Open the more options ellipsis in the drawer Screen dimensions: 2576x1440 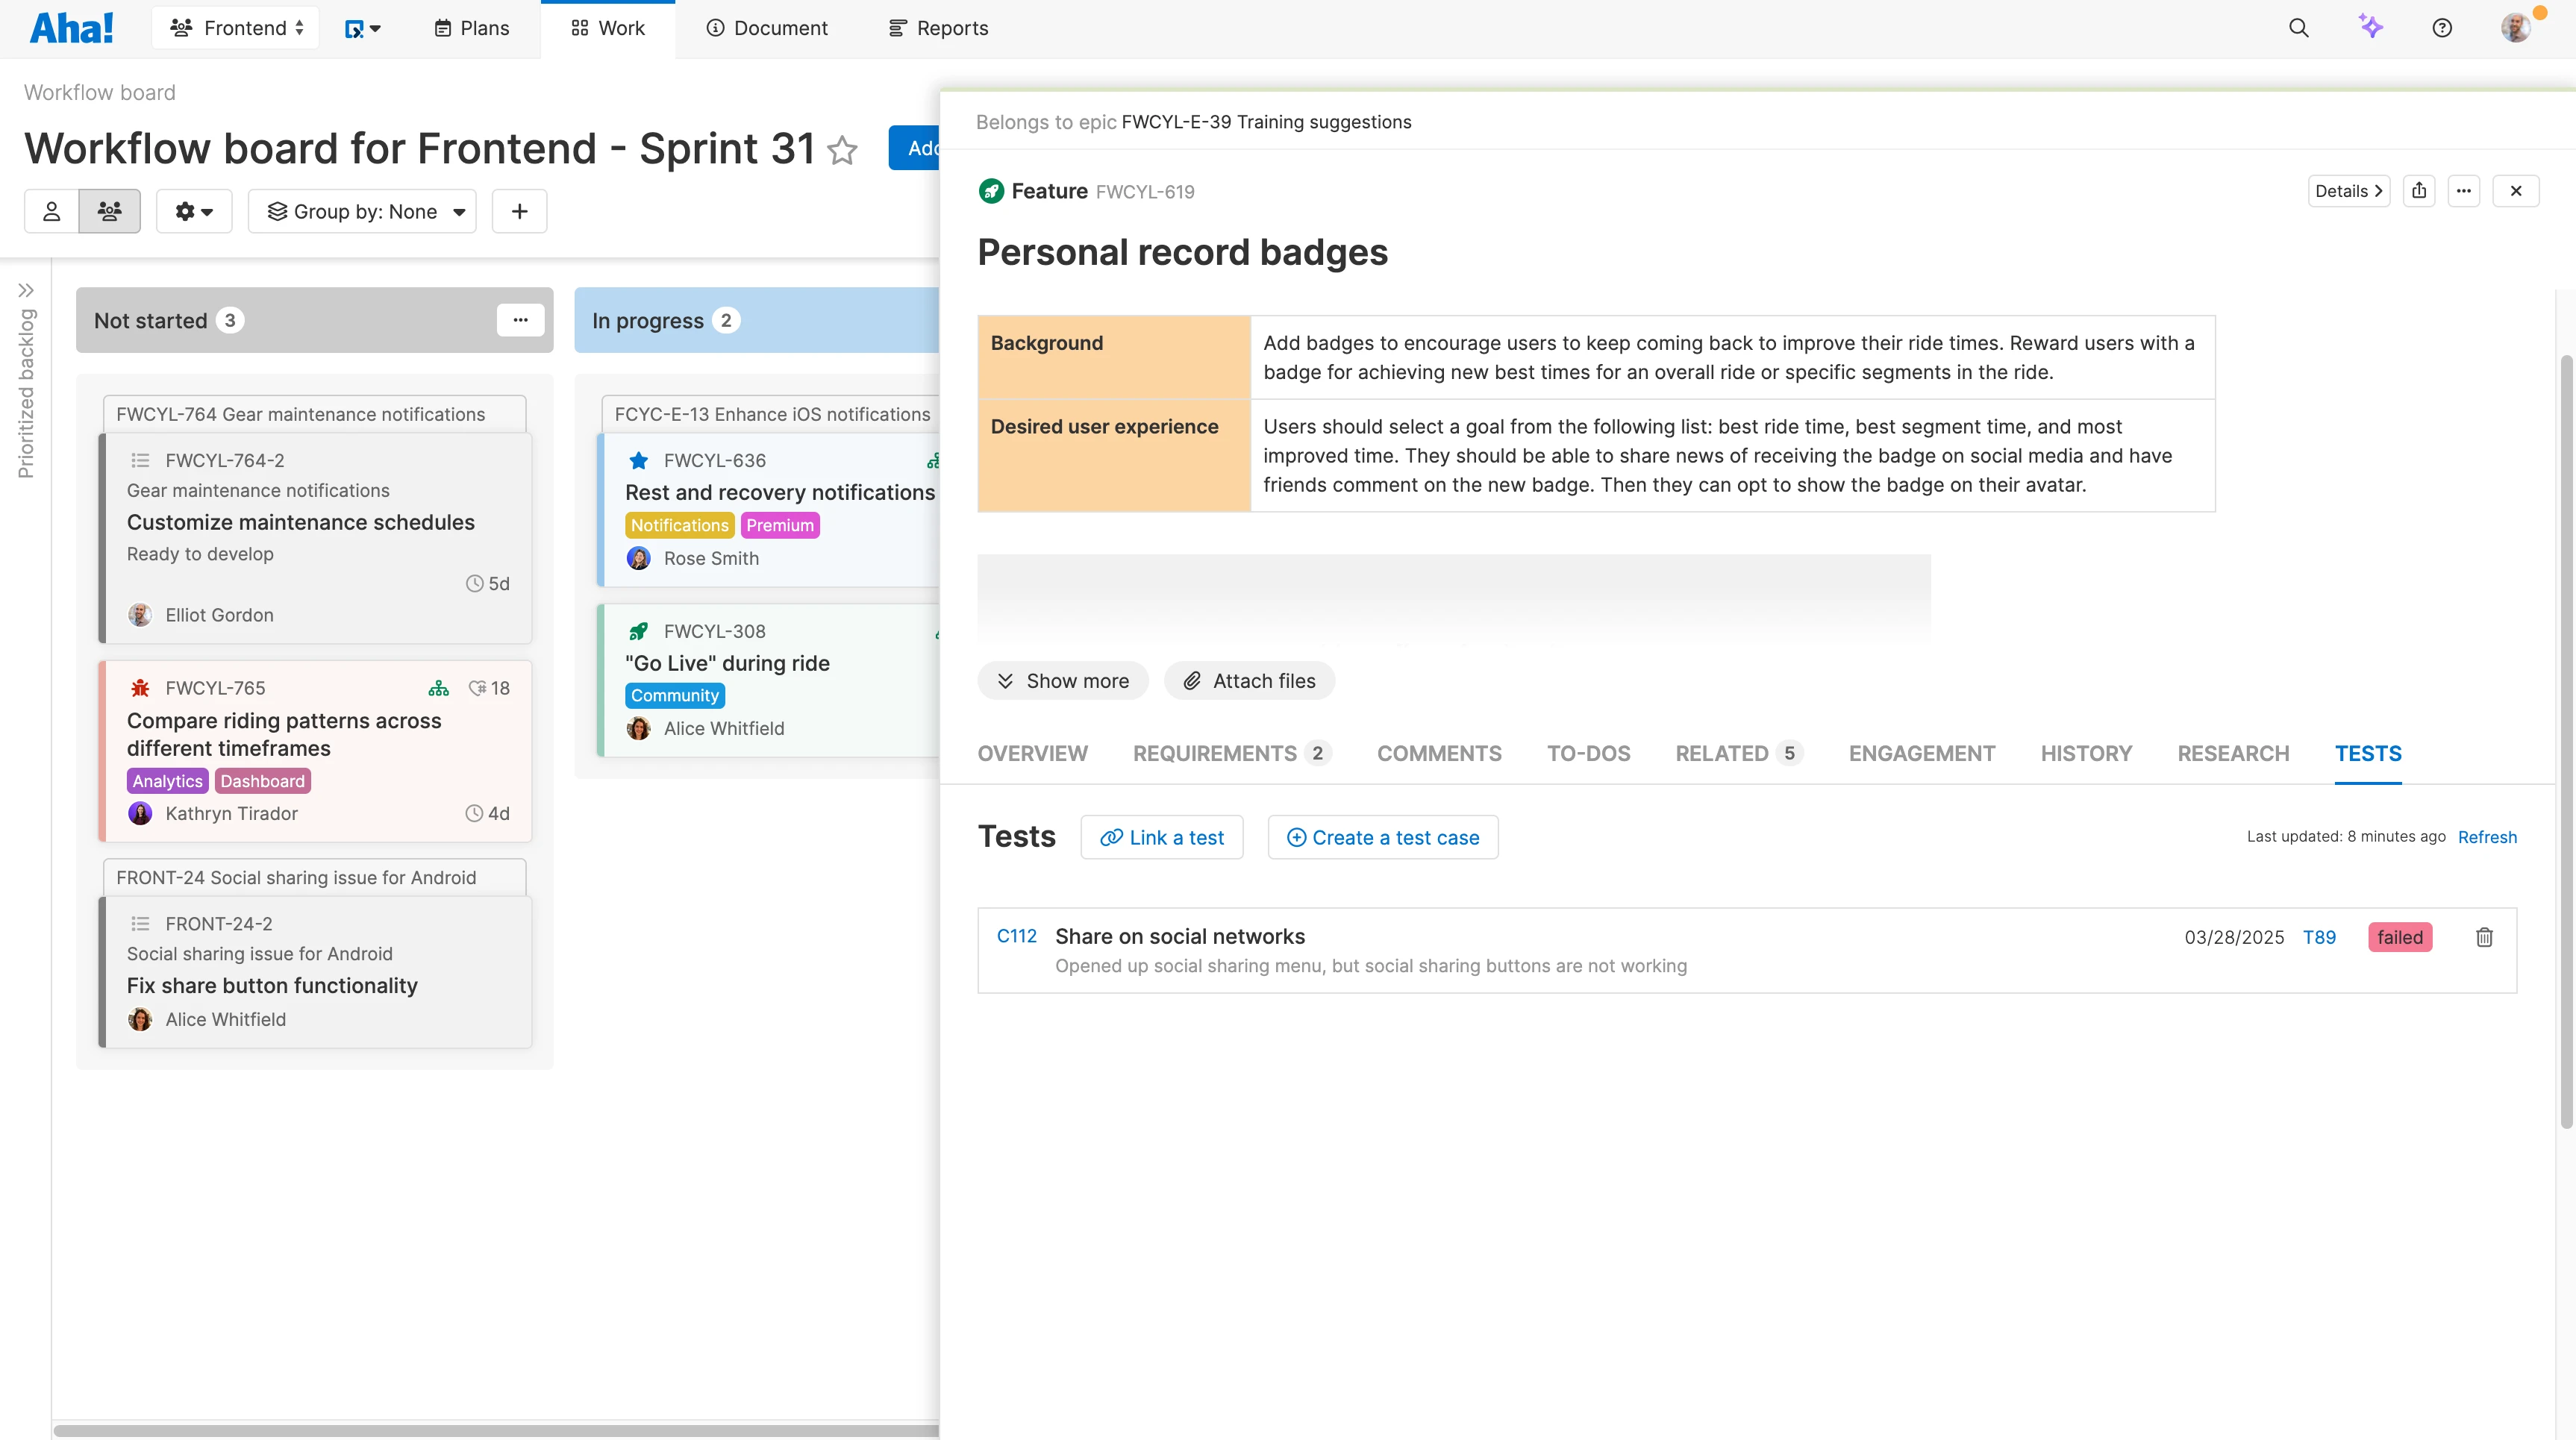pyautogui.click(x=2465, y=190)
